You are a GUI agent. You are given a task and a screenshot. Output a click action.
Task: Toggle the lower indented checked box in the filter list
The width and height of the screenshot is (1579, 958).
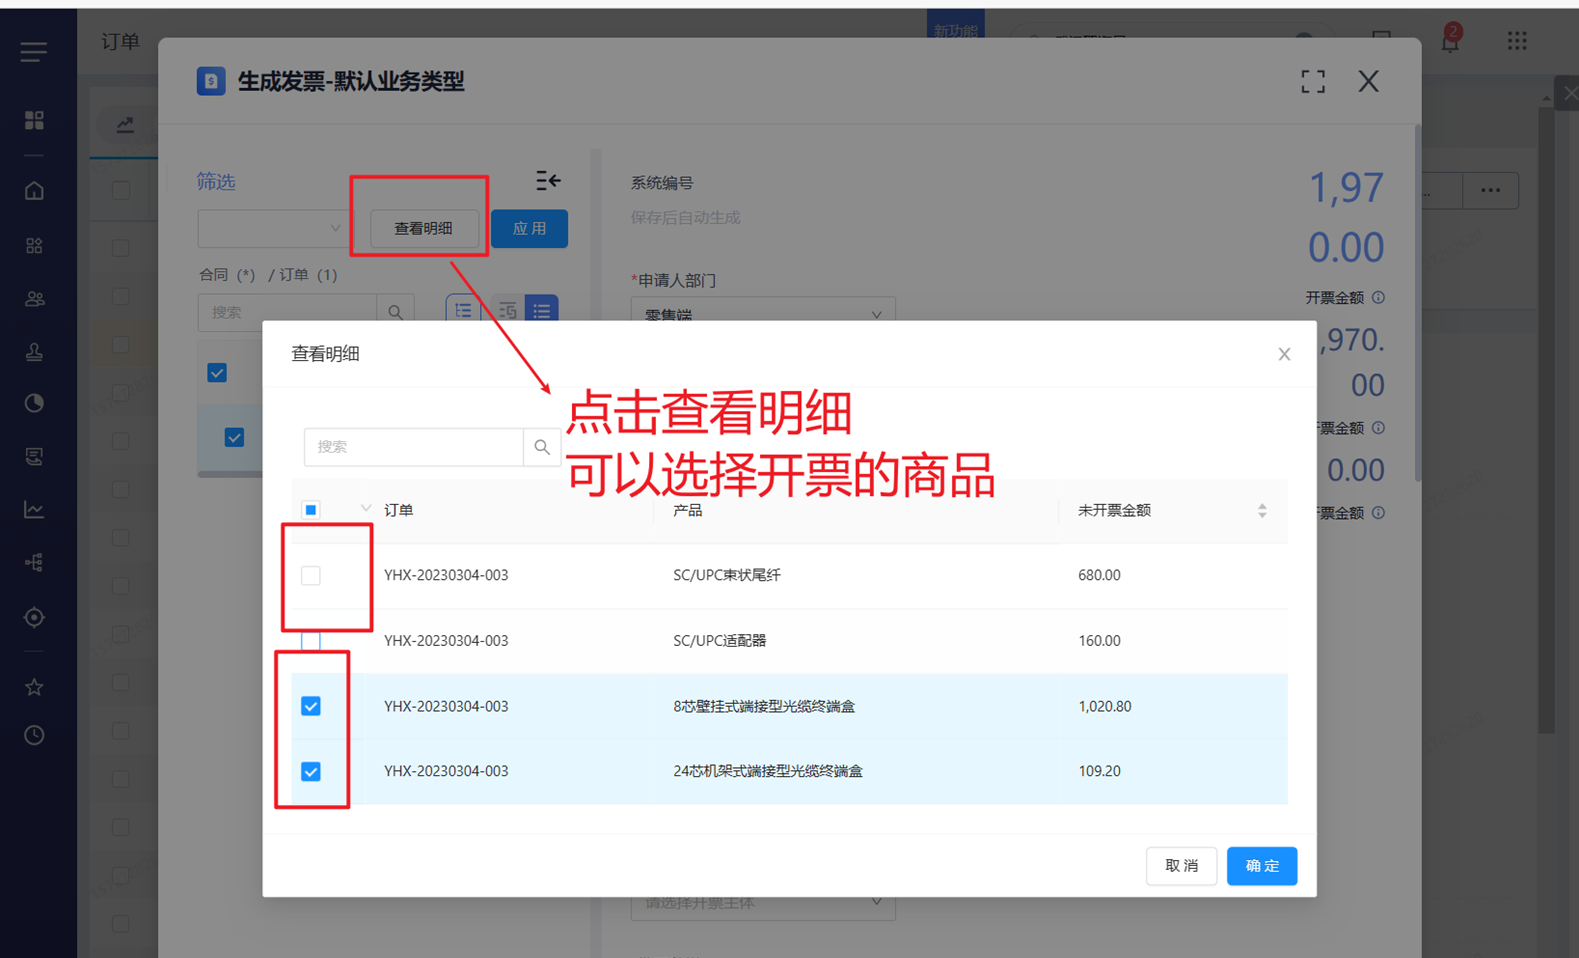[234, 437]
